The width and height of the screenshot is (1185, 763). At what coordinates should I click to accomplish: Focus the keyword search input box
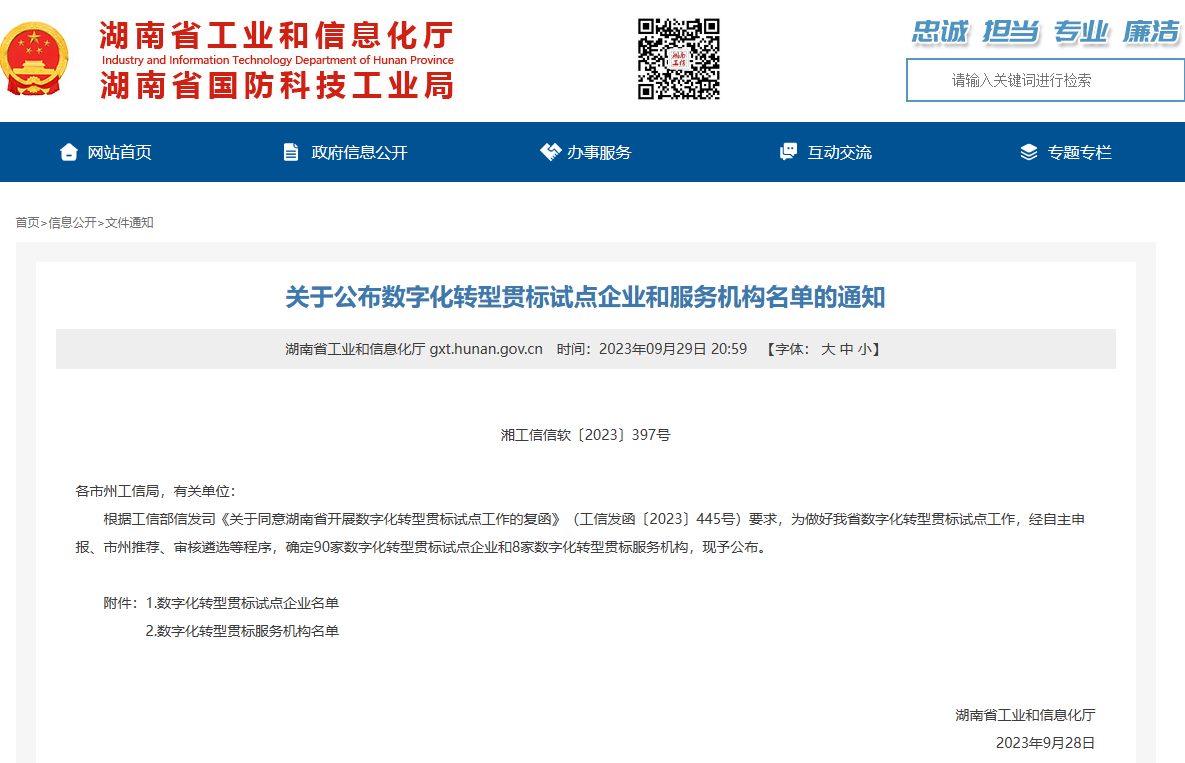(1044, 80)
